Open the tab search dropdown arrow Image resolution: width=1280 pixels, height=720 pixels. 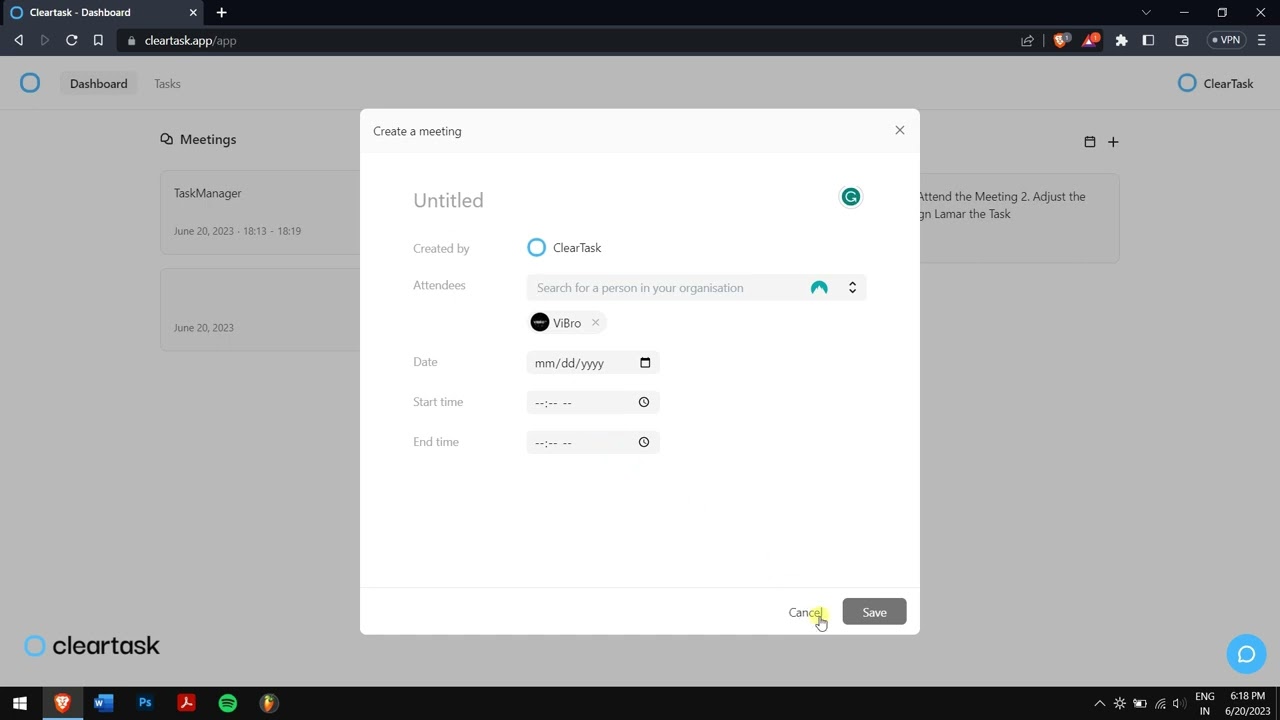(x=1146, y=13)
